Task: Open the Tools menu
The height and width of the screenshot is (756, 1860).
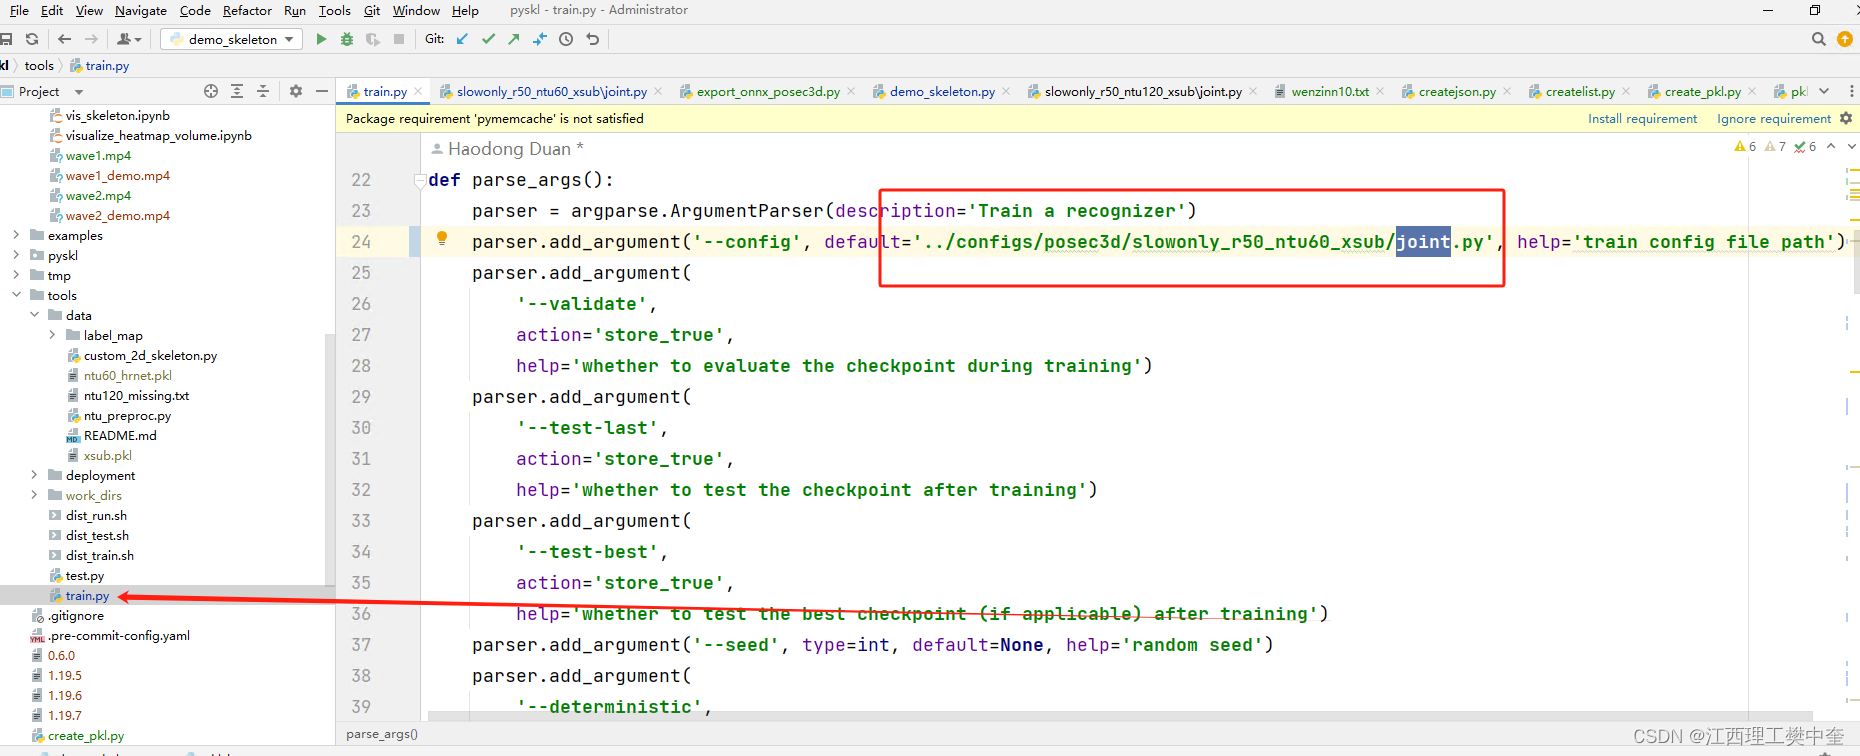Action: click(334, 10)
